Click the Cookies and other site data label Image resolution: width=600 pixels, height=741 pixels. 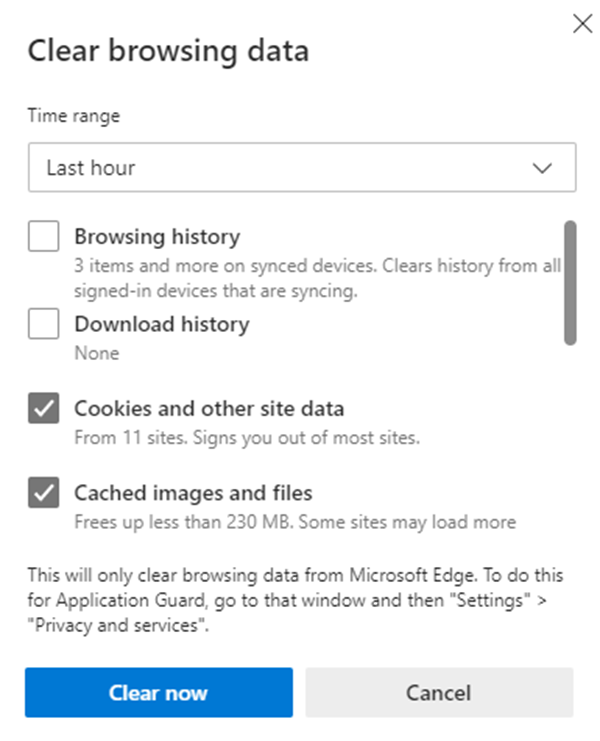(208, 408)
